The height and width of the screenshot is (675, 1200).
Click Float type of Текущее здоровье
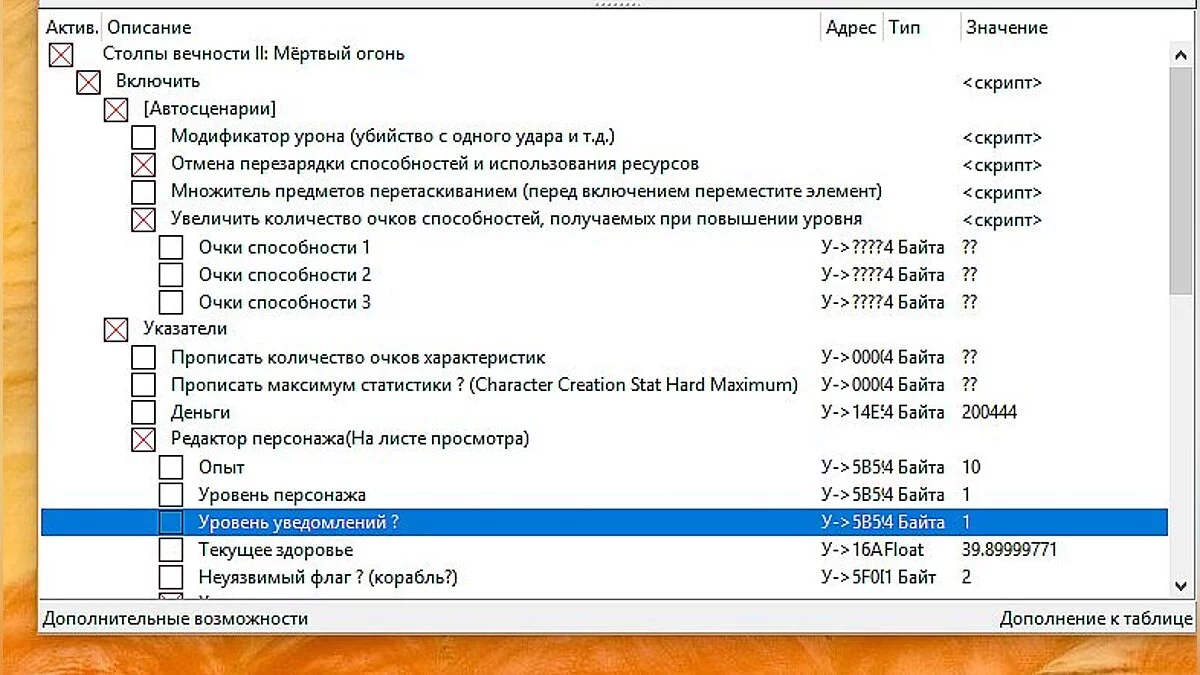pyautogui.click(x=902, y=550)
